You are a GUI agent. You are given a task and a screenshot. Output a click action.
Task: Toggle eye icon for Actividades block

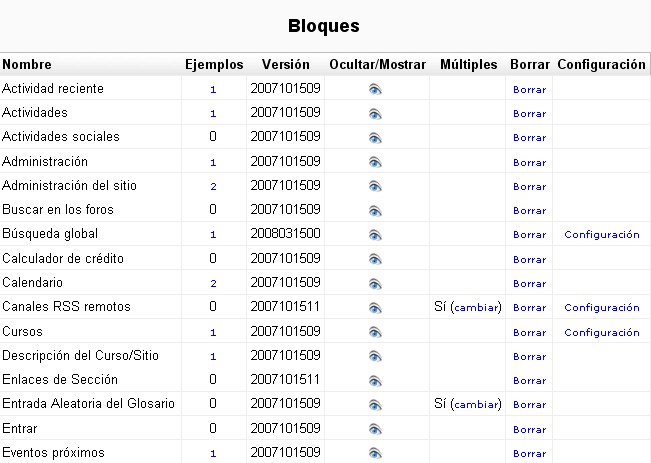click(x=375, y=113)
